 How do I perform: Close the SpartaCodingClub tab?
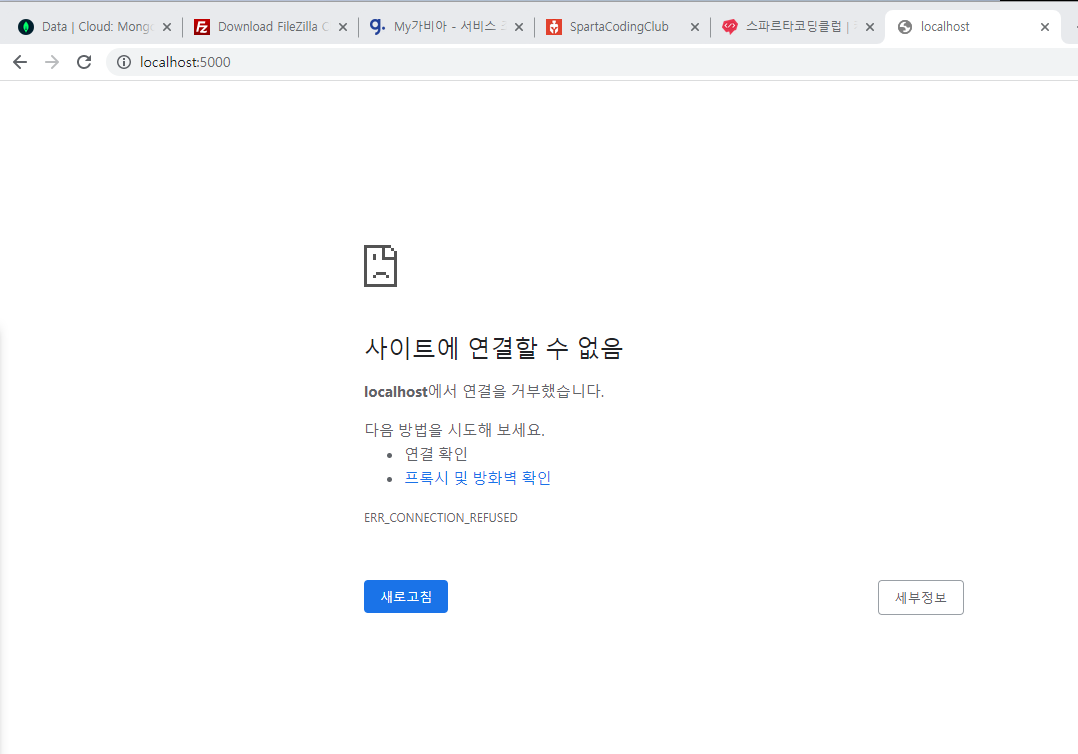694,27
